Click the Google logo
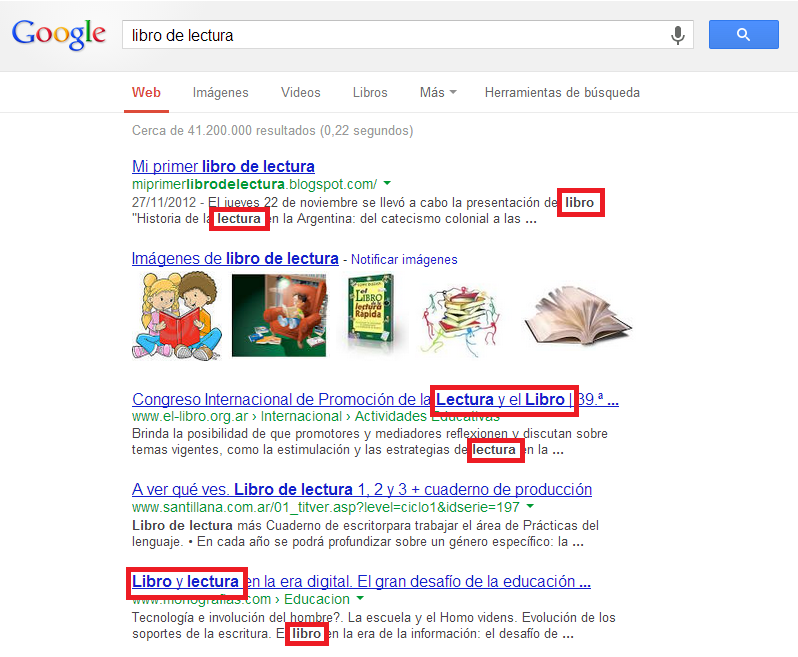This screenshot has width=798, height=657. click(59, 35)
